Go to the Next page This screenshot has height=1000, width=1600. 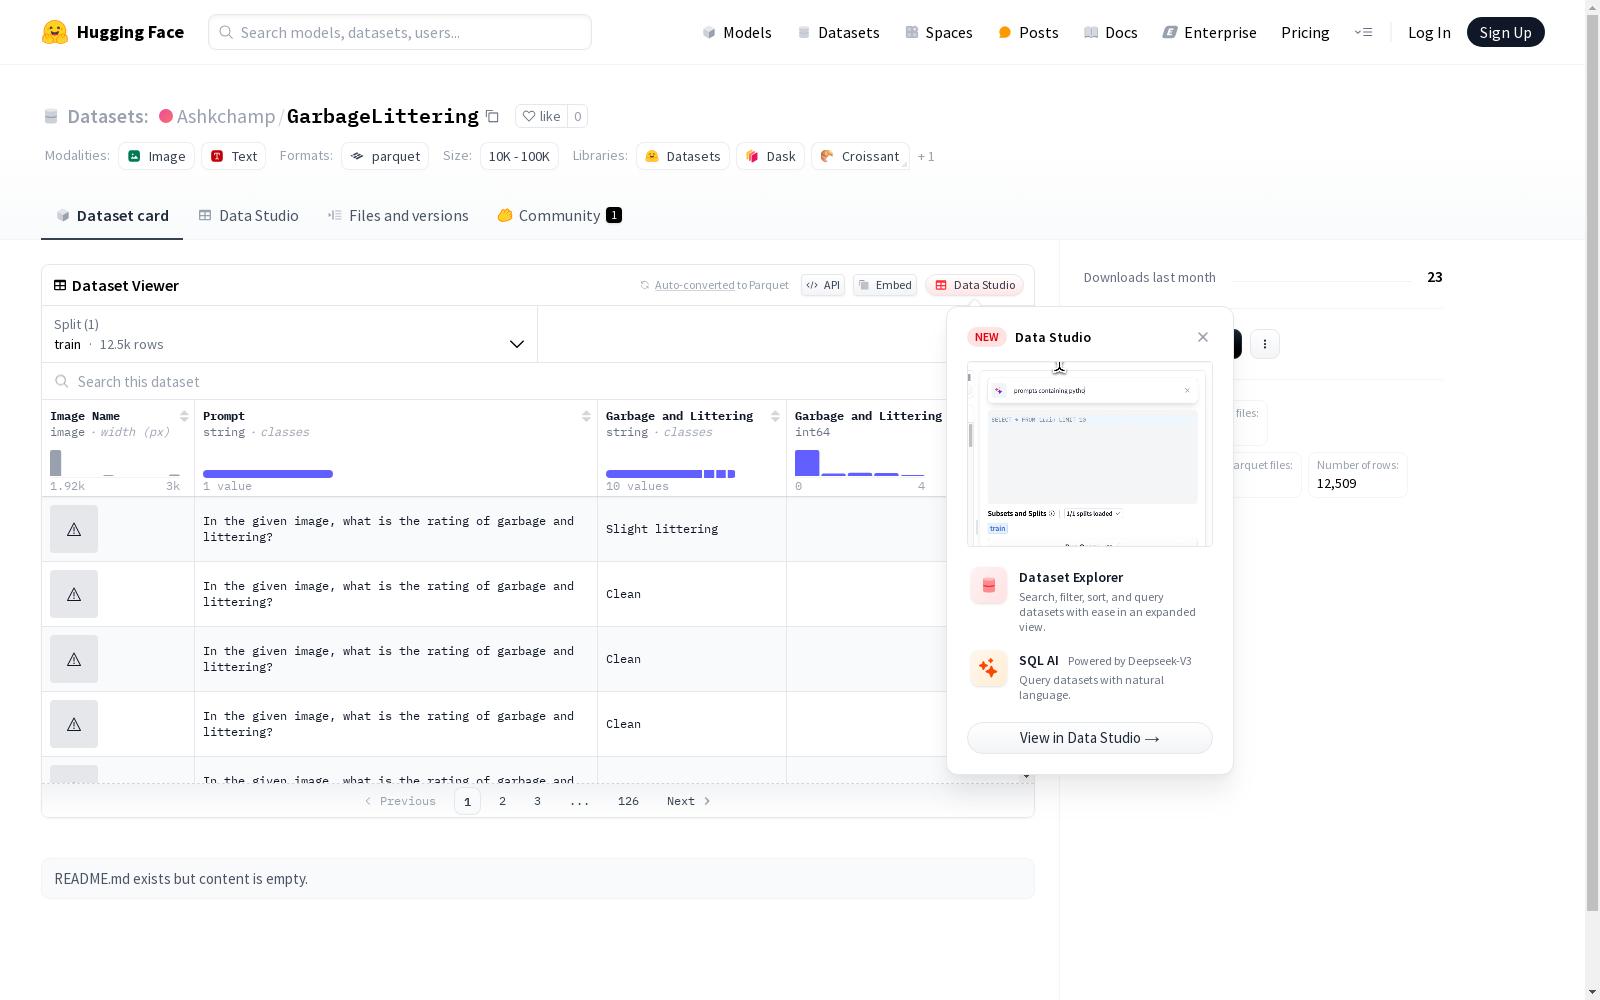click(x=689, y=801)
